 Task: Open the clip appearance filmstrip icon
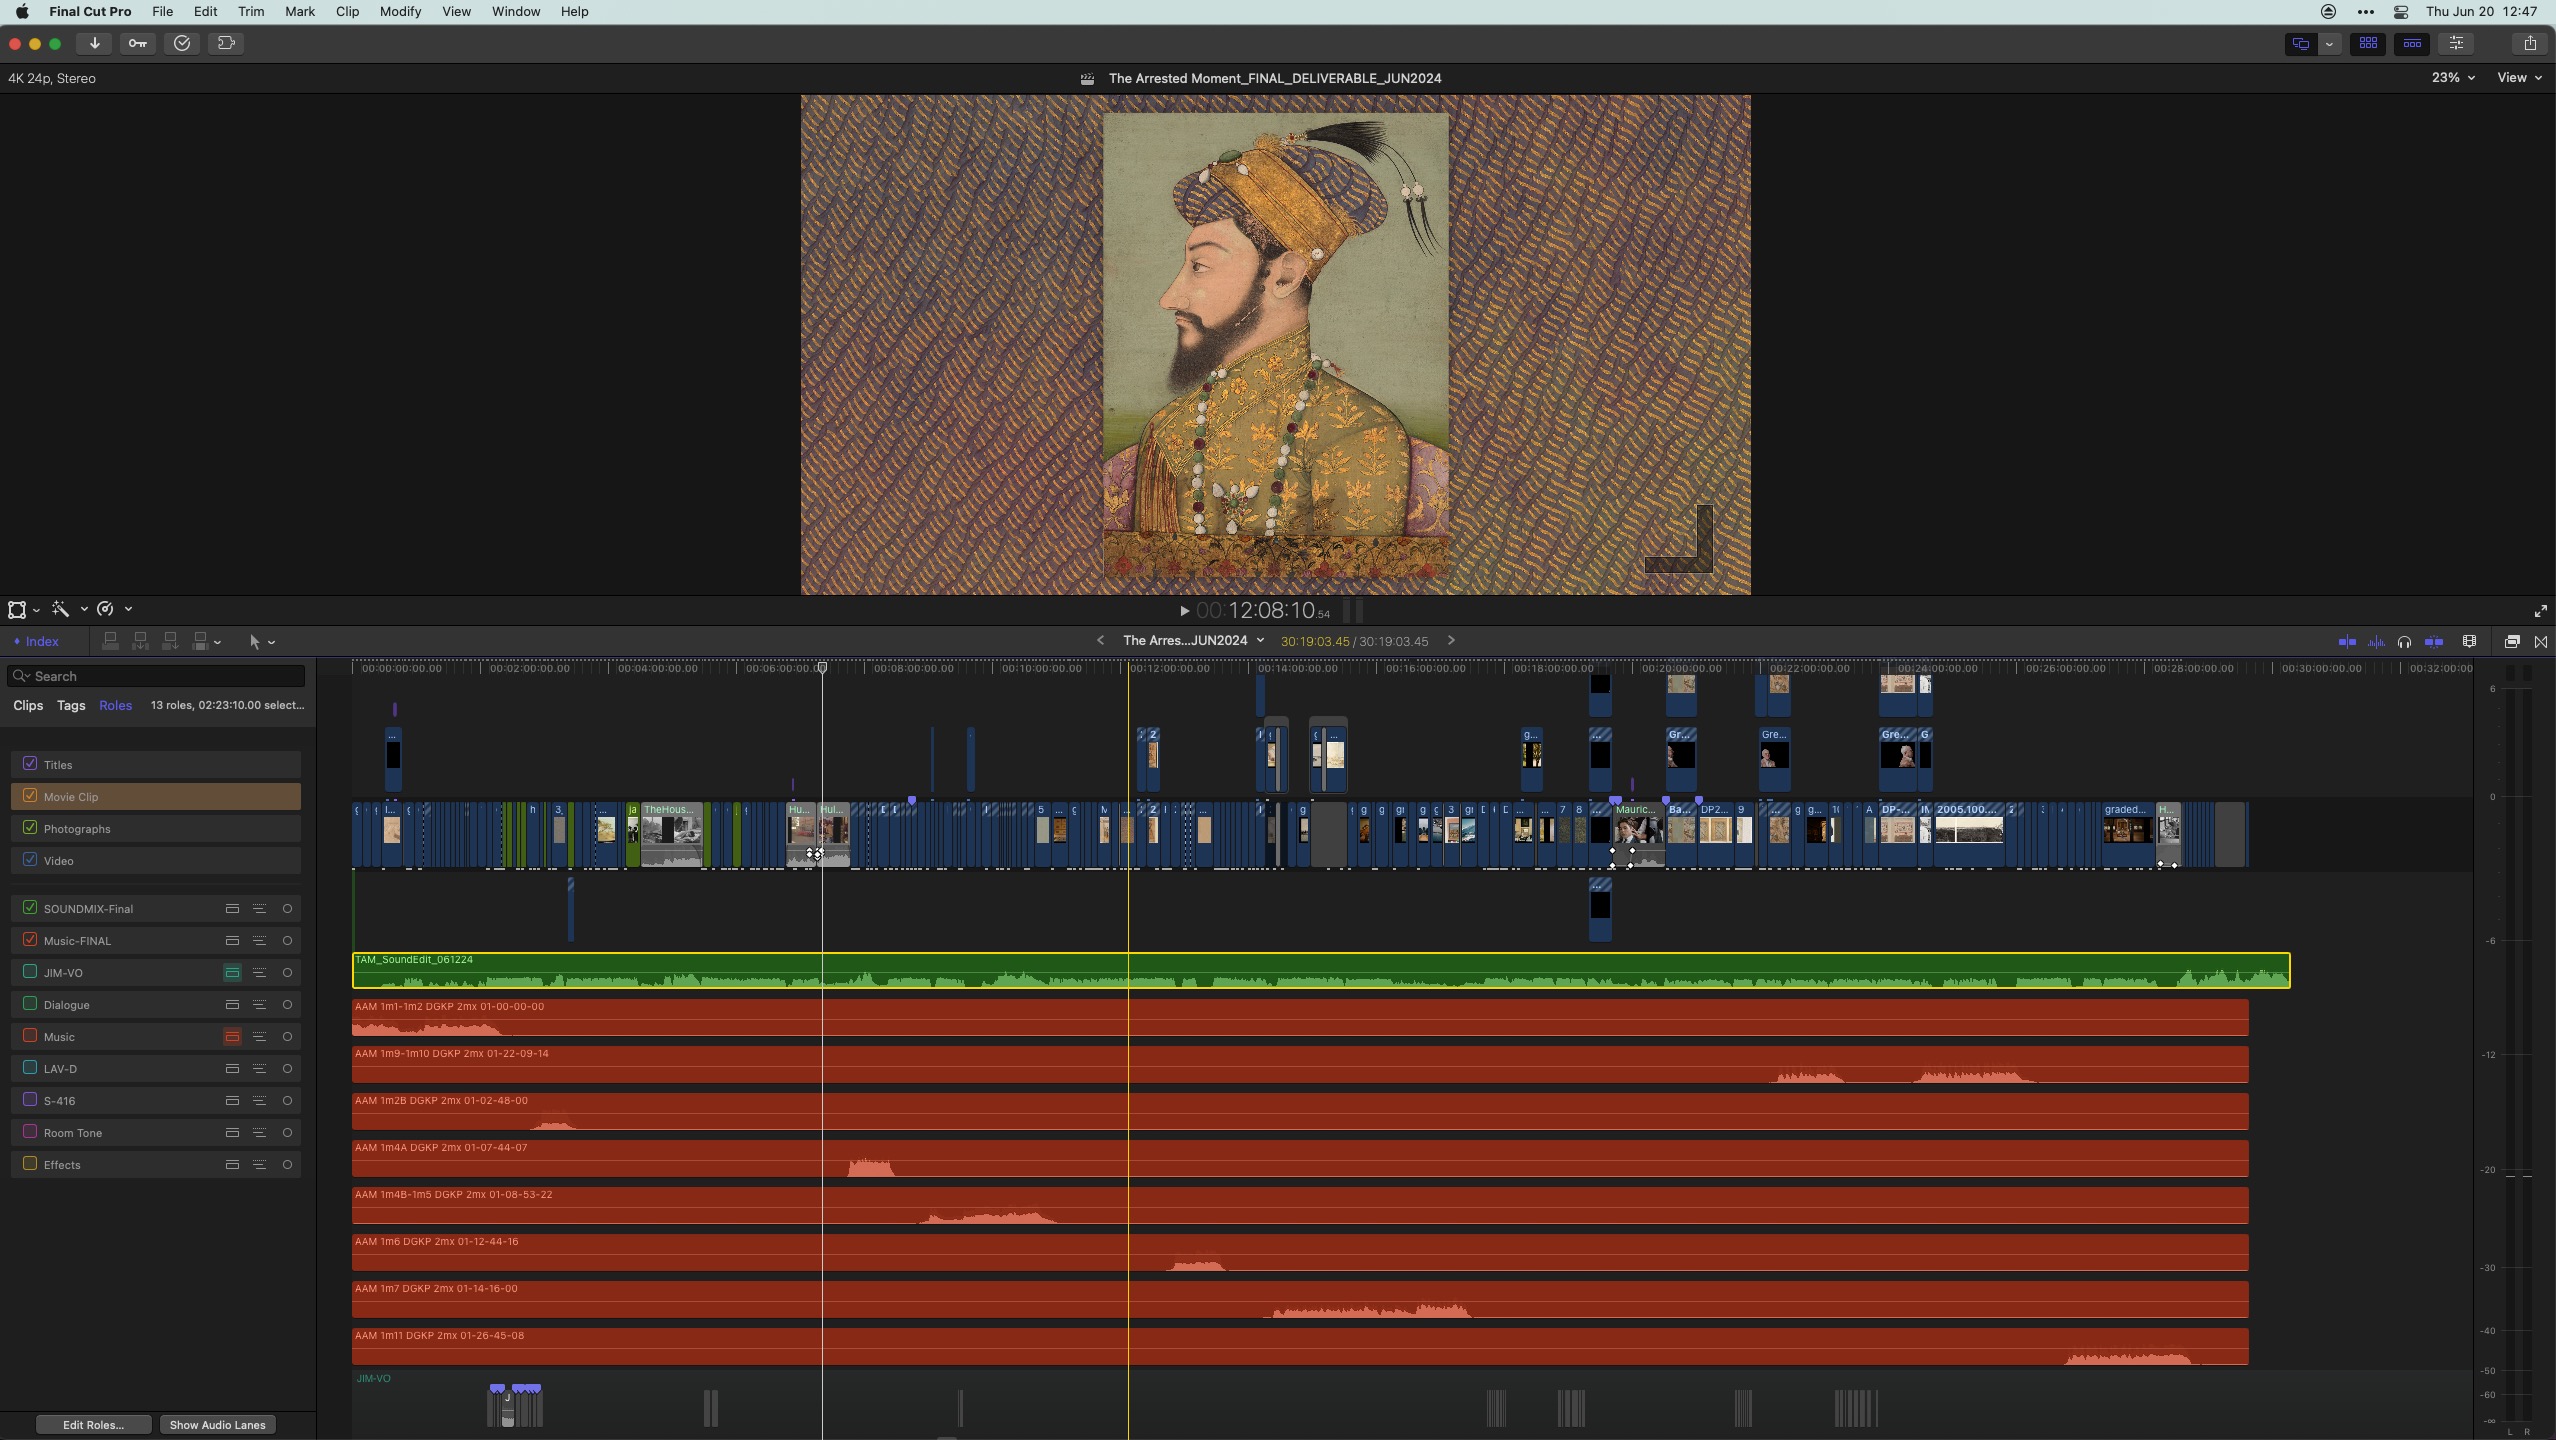[x=2469, y=642]
